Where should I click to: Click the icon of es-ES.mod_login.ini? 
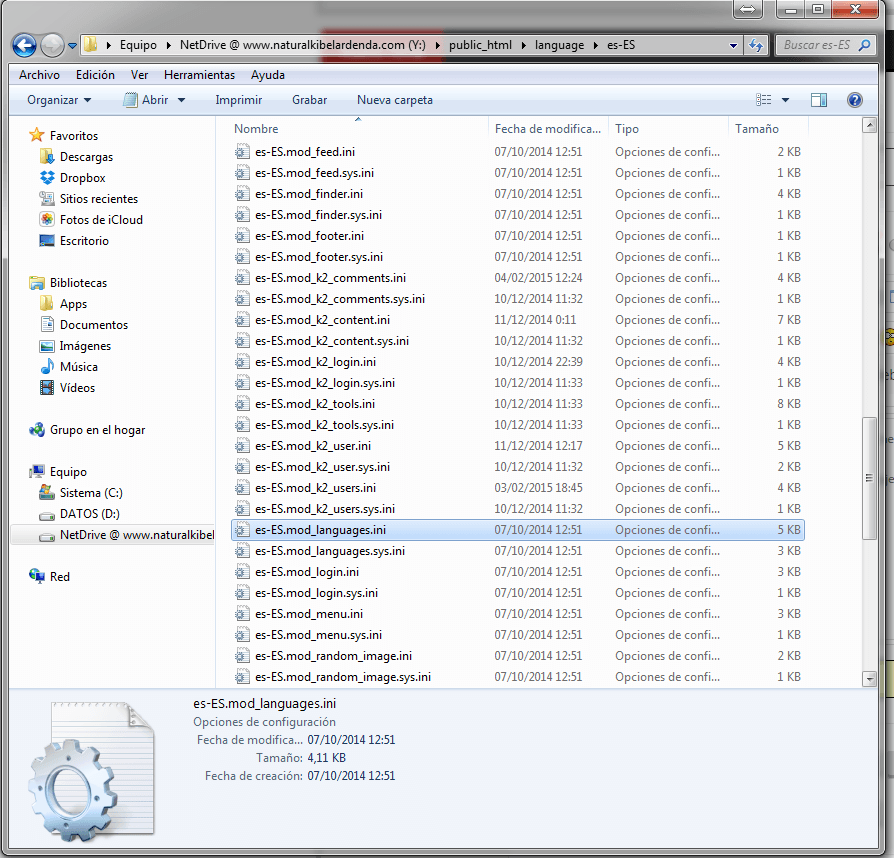click(242, 572)
